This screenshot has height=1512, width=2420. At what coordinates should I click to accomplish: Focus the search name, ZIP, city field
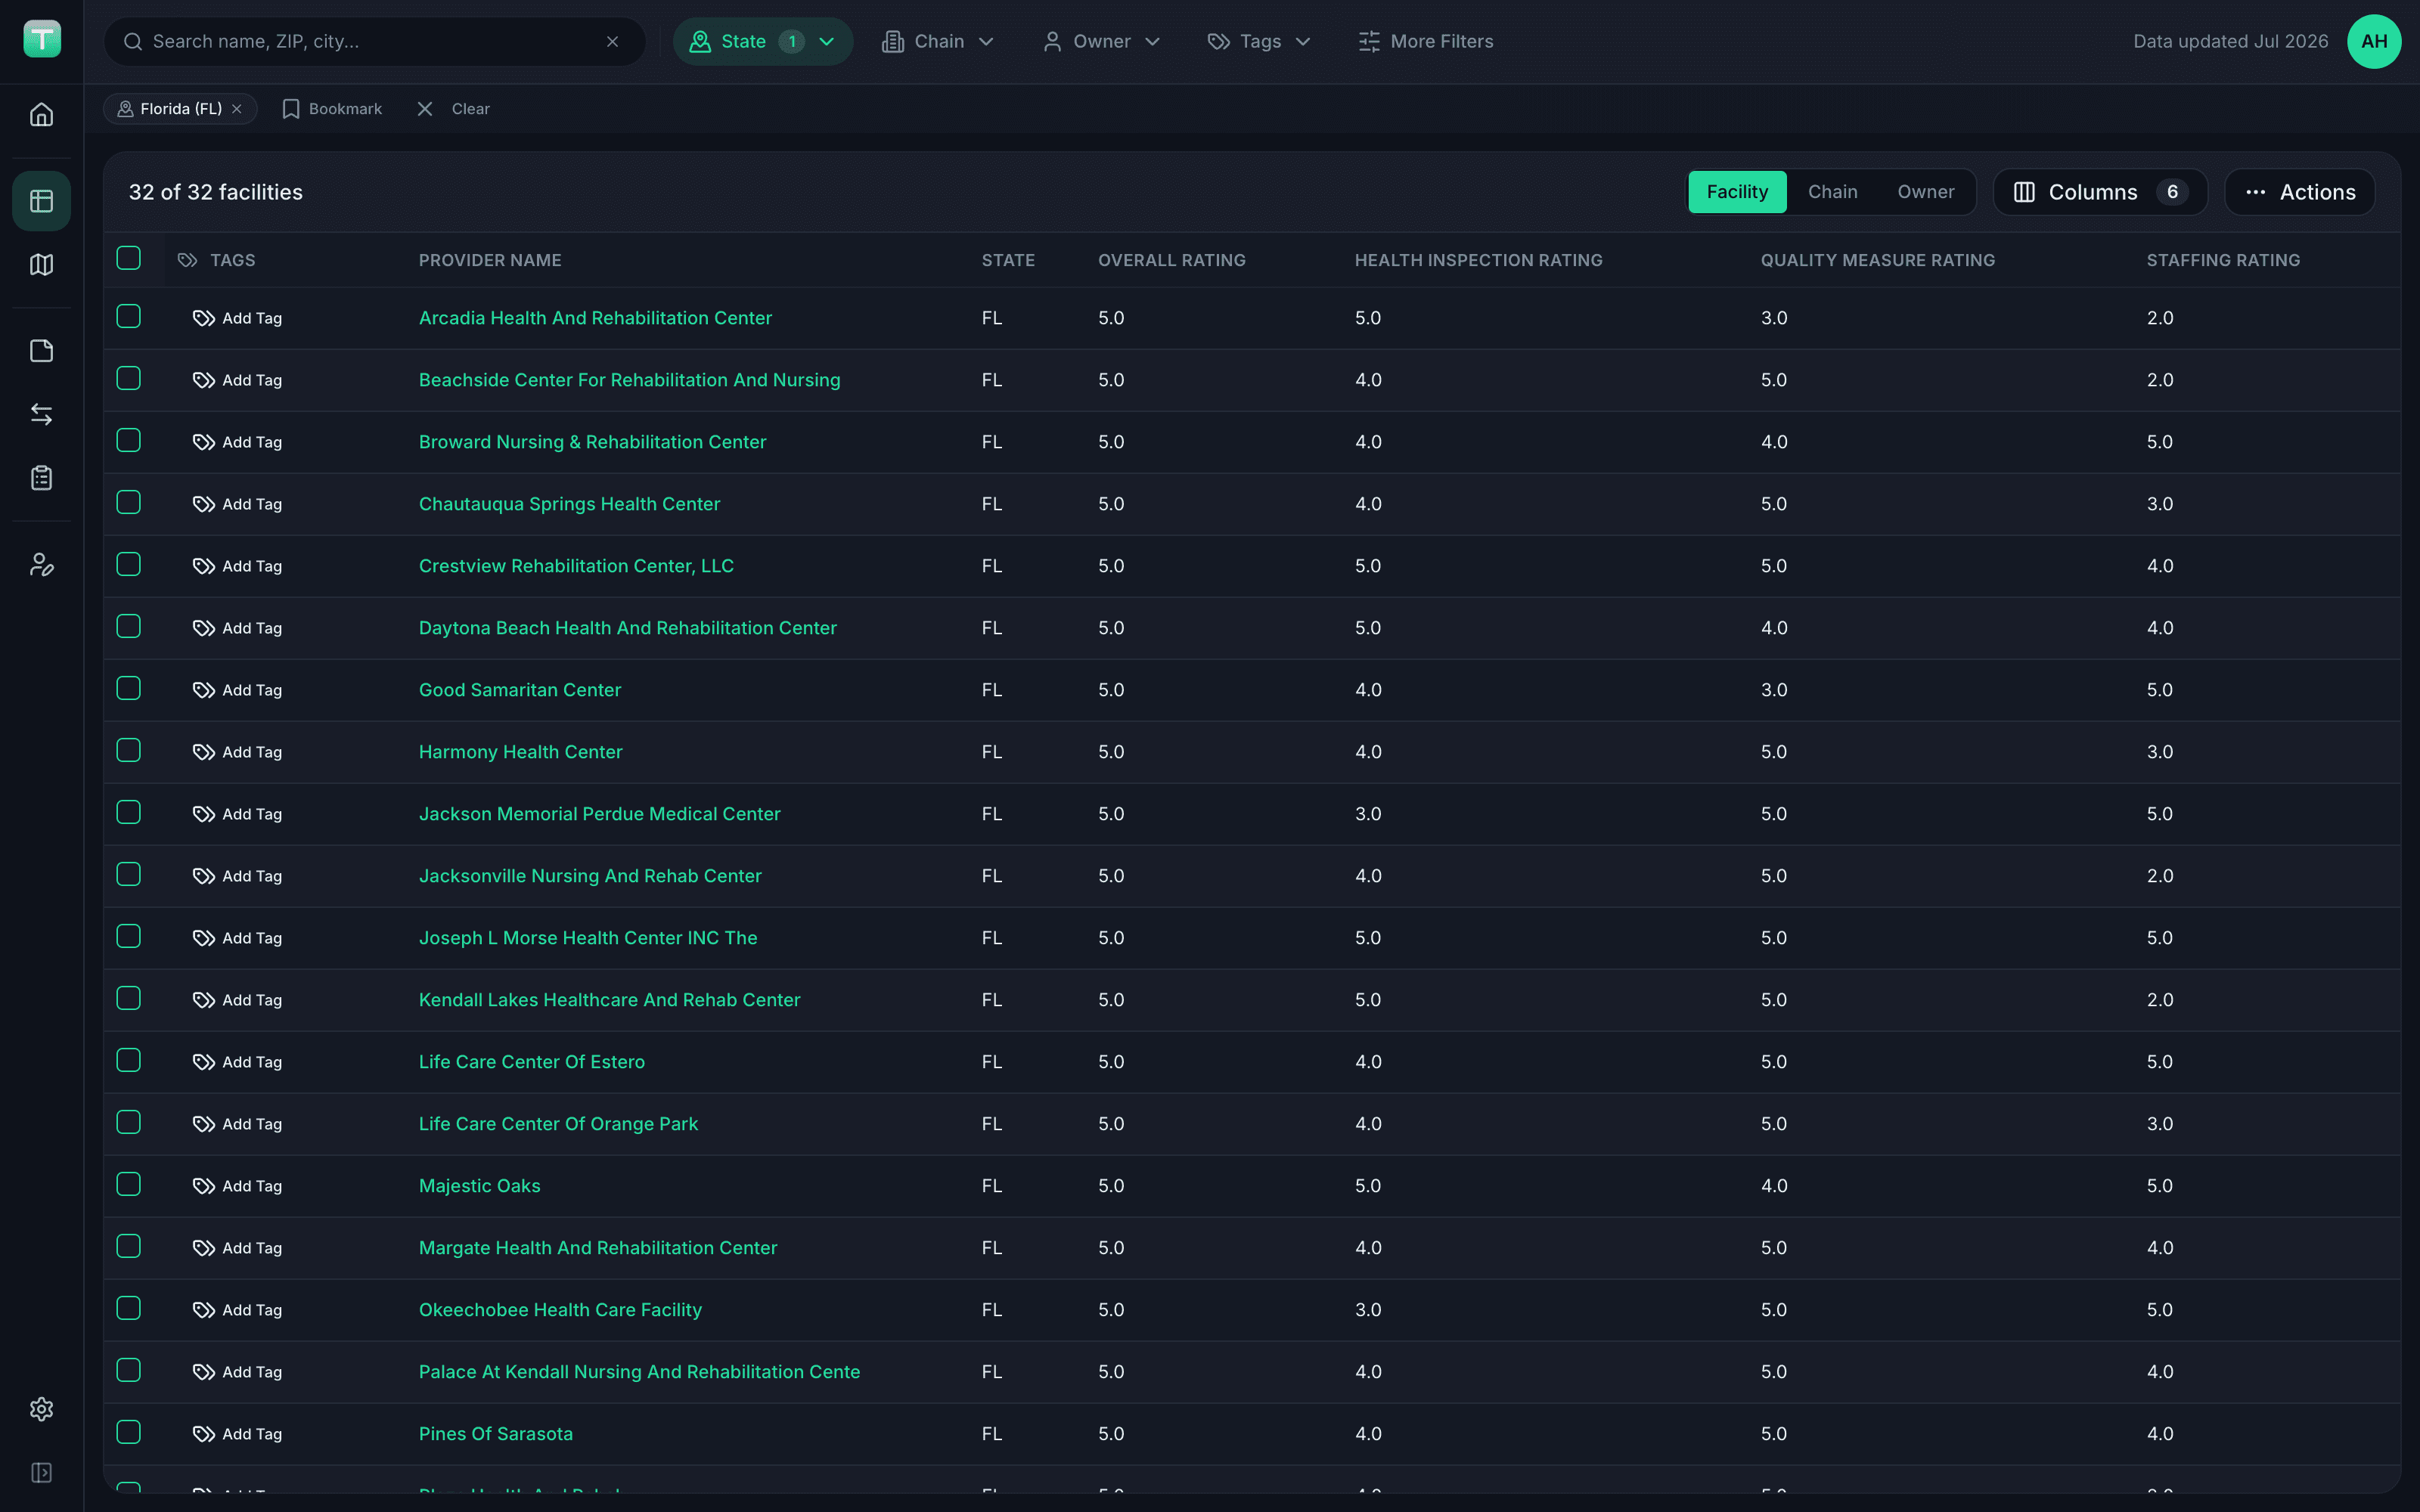(x=375, y=41)
